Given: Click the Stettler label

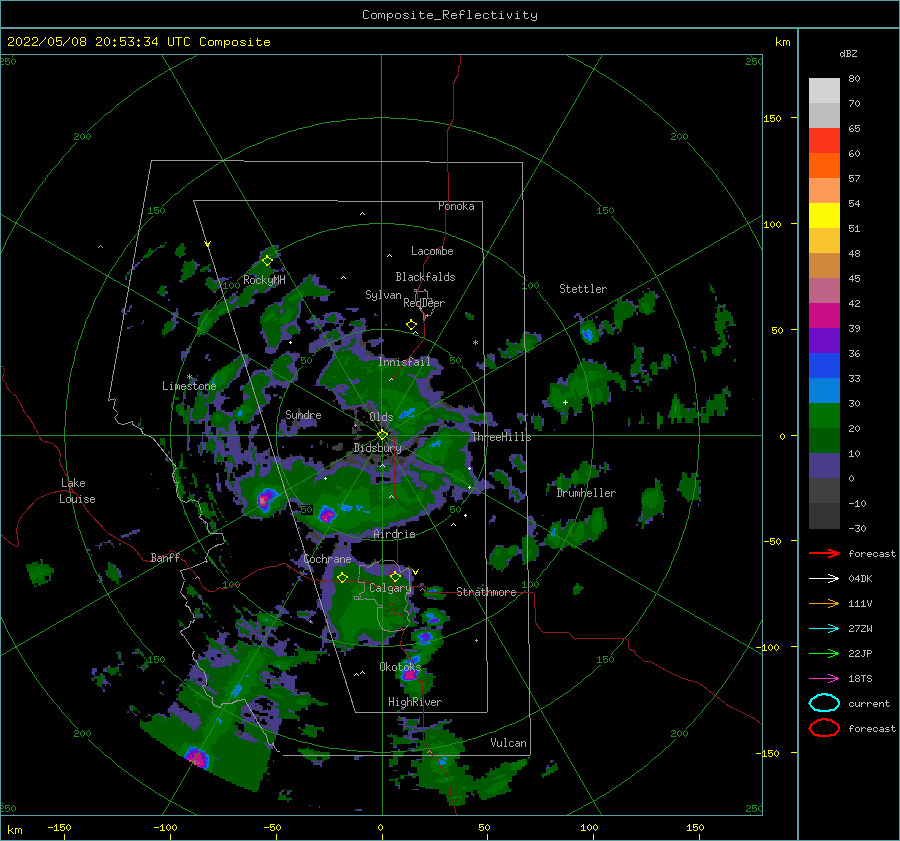Looking at the screenshot, I should (x=583, y=289).
